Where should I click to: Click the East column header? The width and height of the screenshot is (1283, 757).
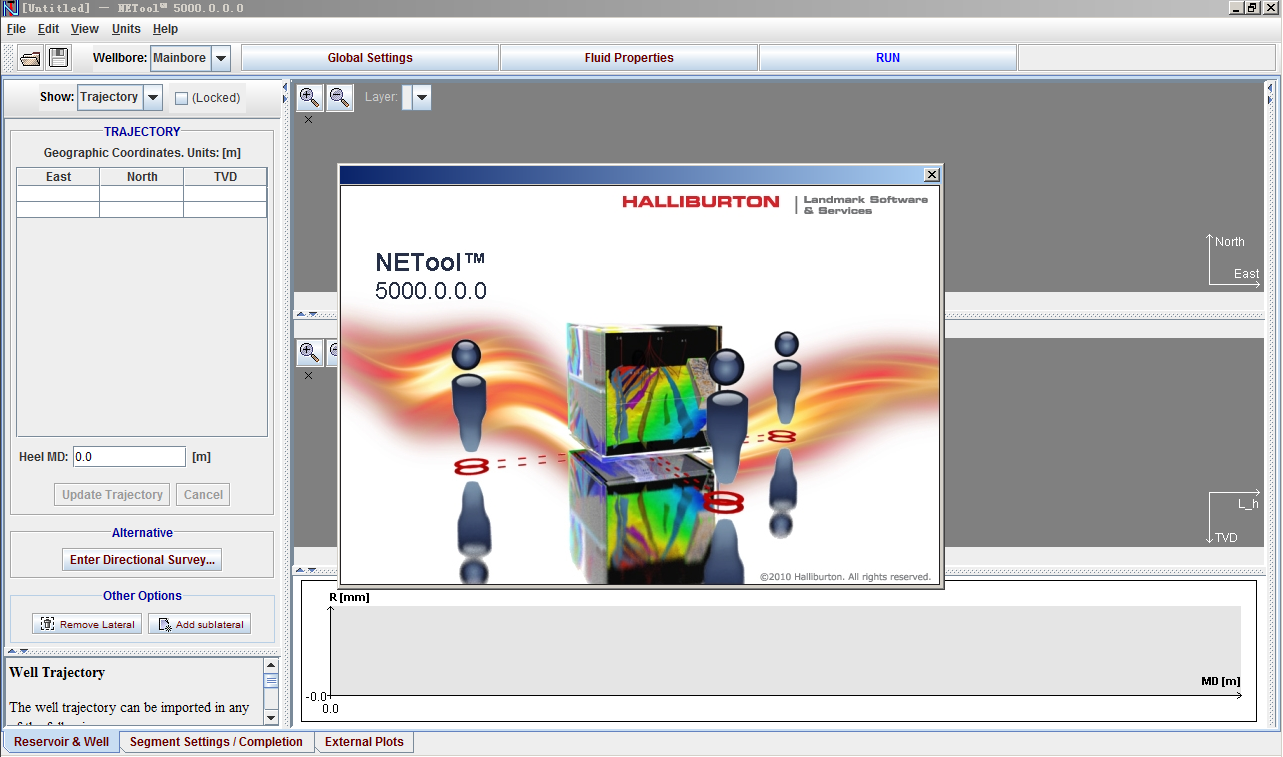58,177
